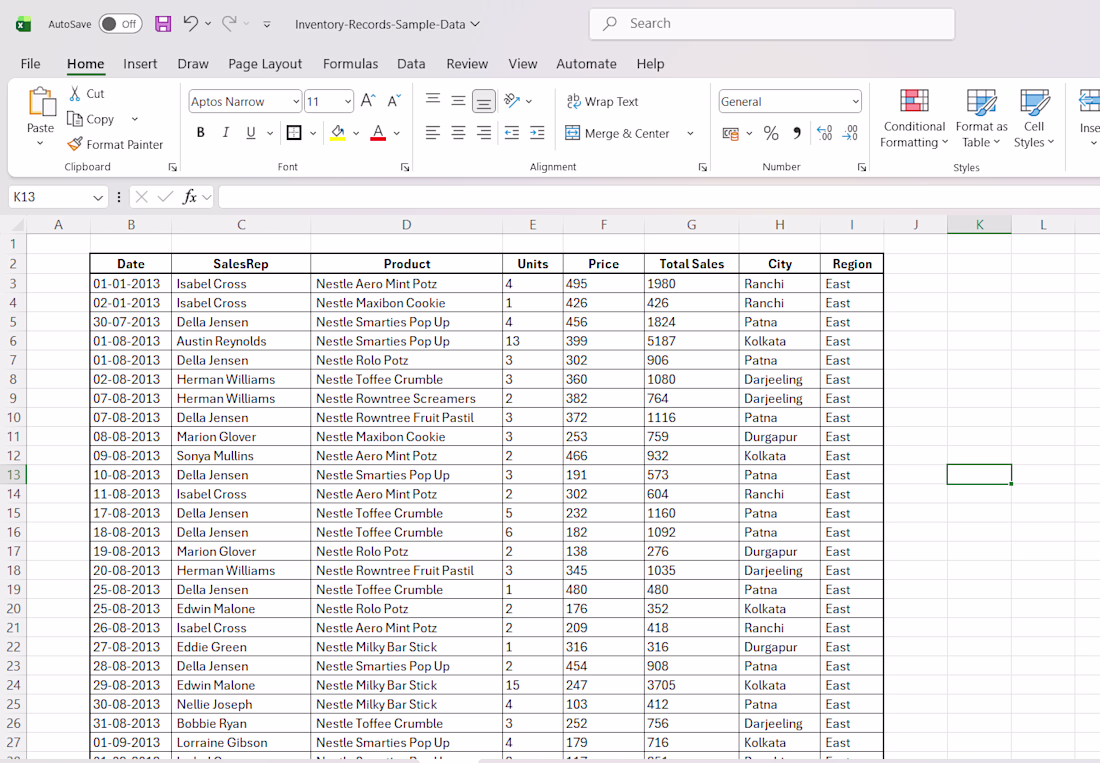This screenshot has width=1100, height=763.
Task: Click the Center text alignment icon
Action: tap(458, 133)
